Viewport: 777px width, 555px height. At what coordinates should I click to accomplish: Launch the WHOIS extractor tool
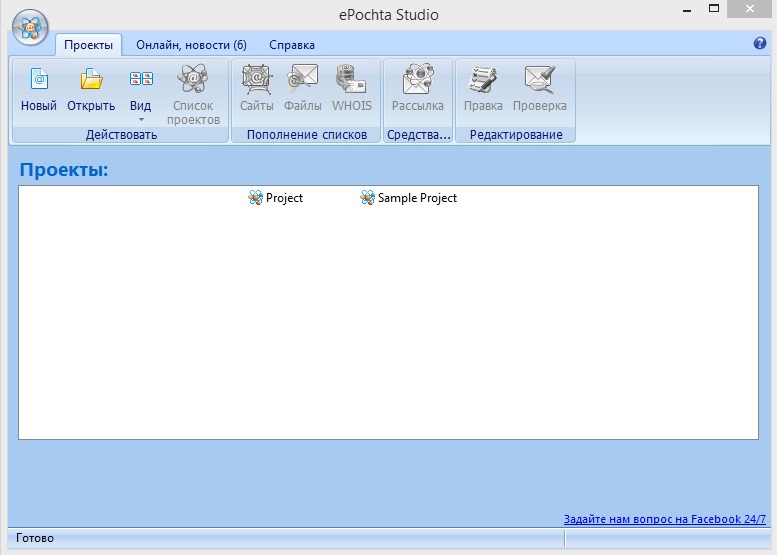(x=351, y=89)
